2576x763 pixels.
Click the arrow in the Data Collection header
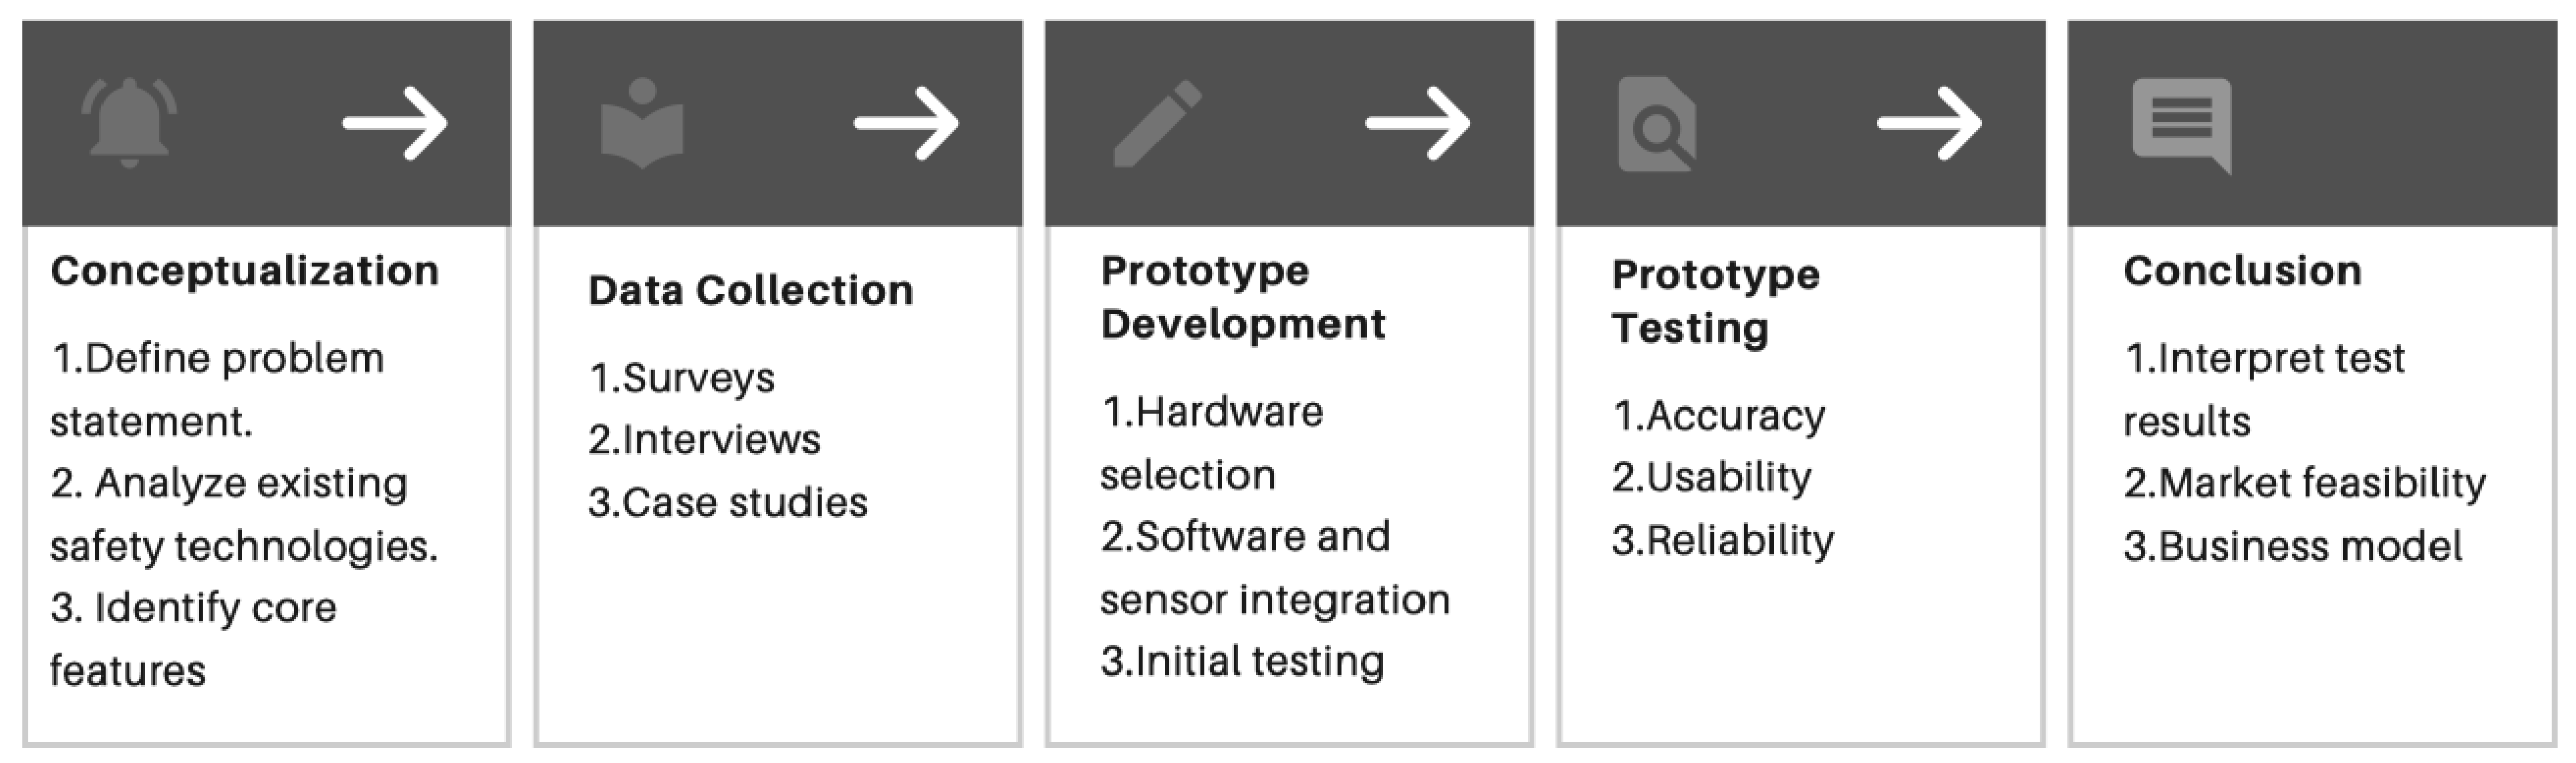(906, 123)
